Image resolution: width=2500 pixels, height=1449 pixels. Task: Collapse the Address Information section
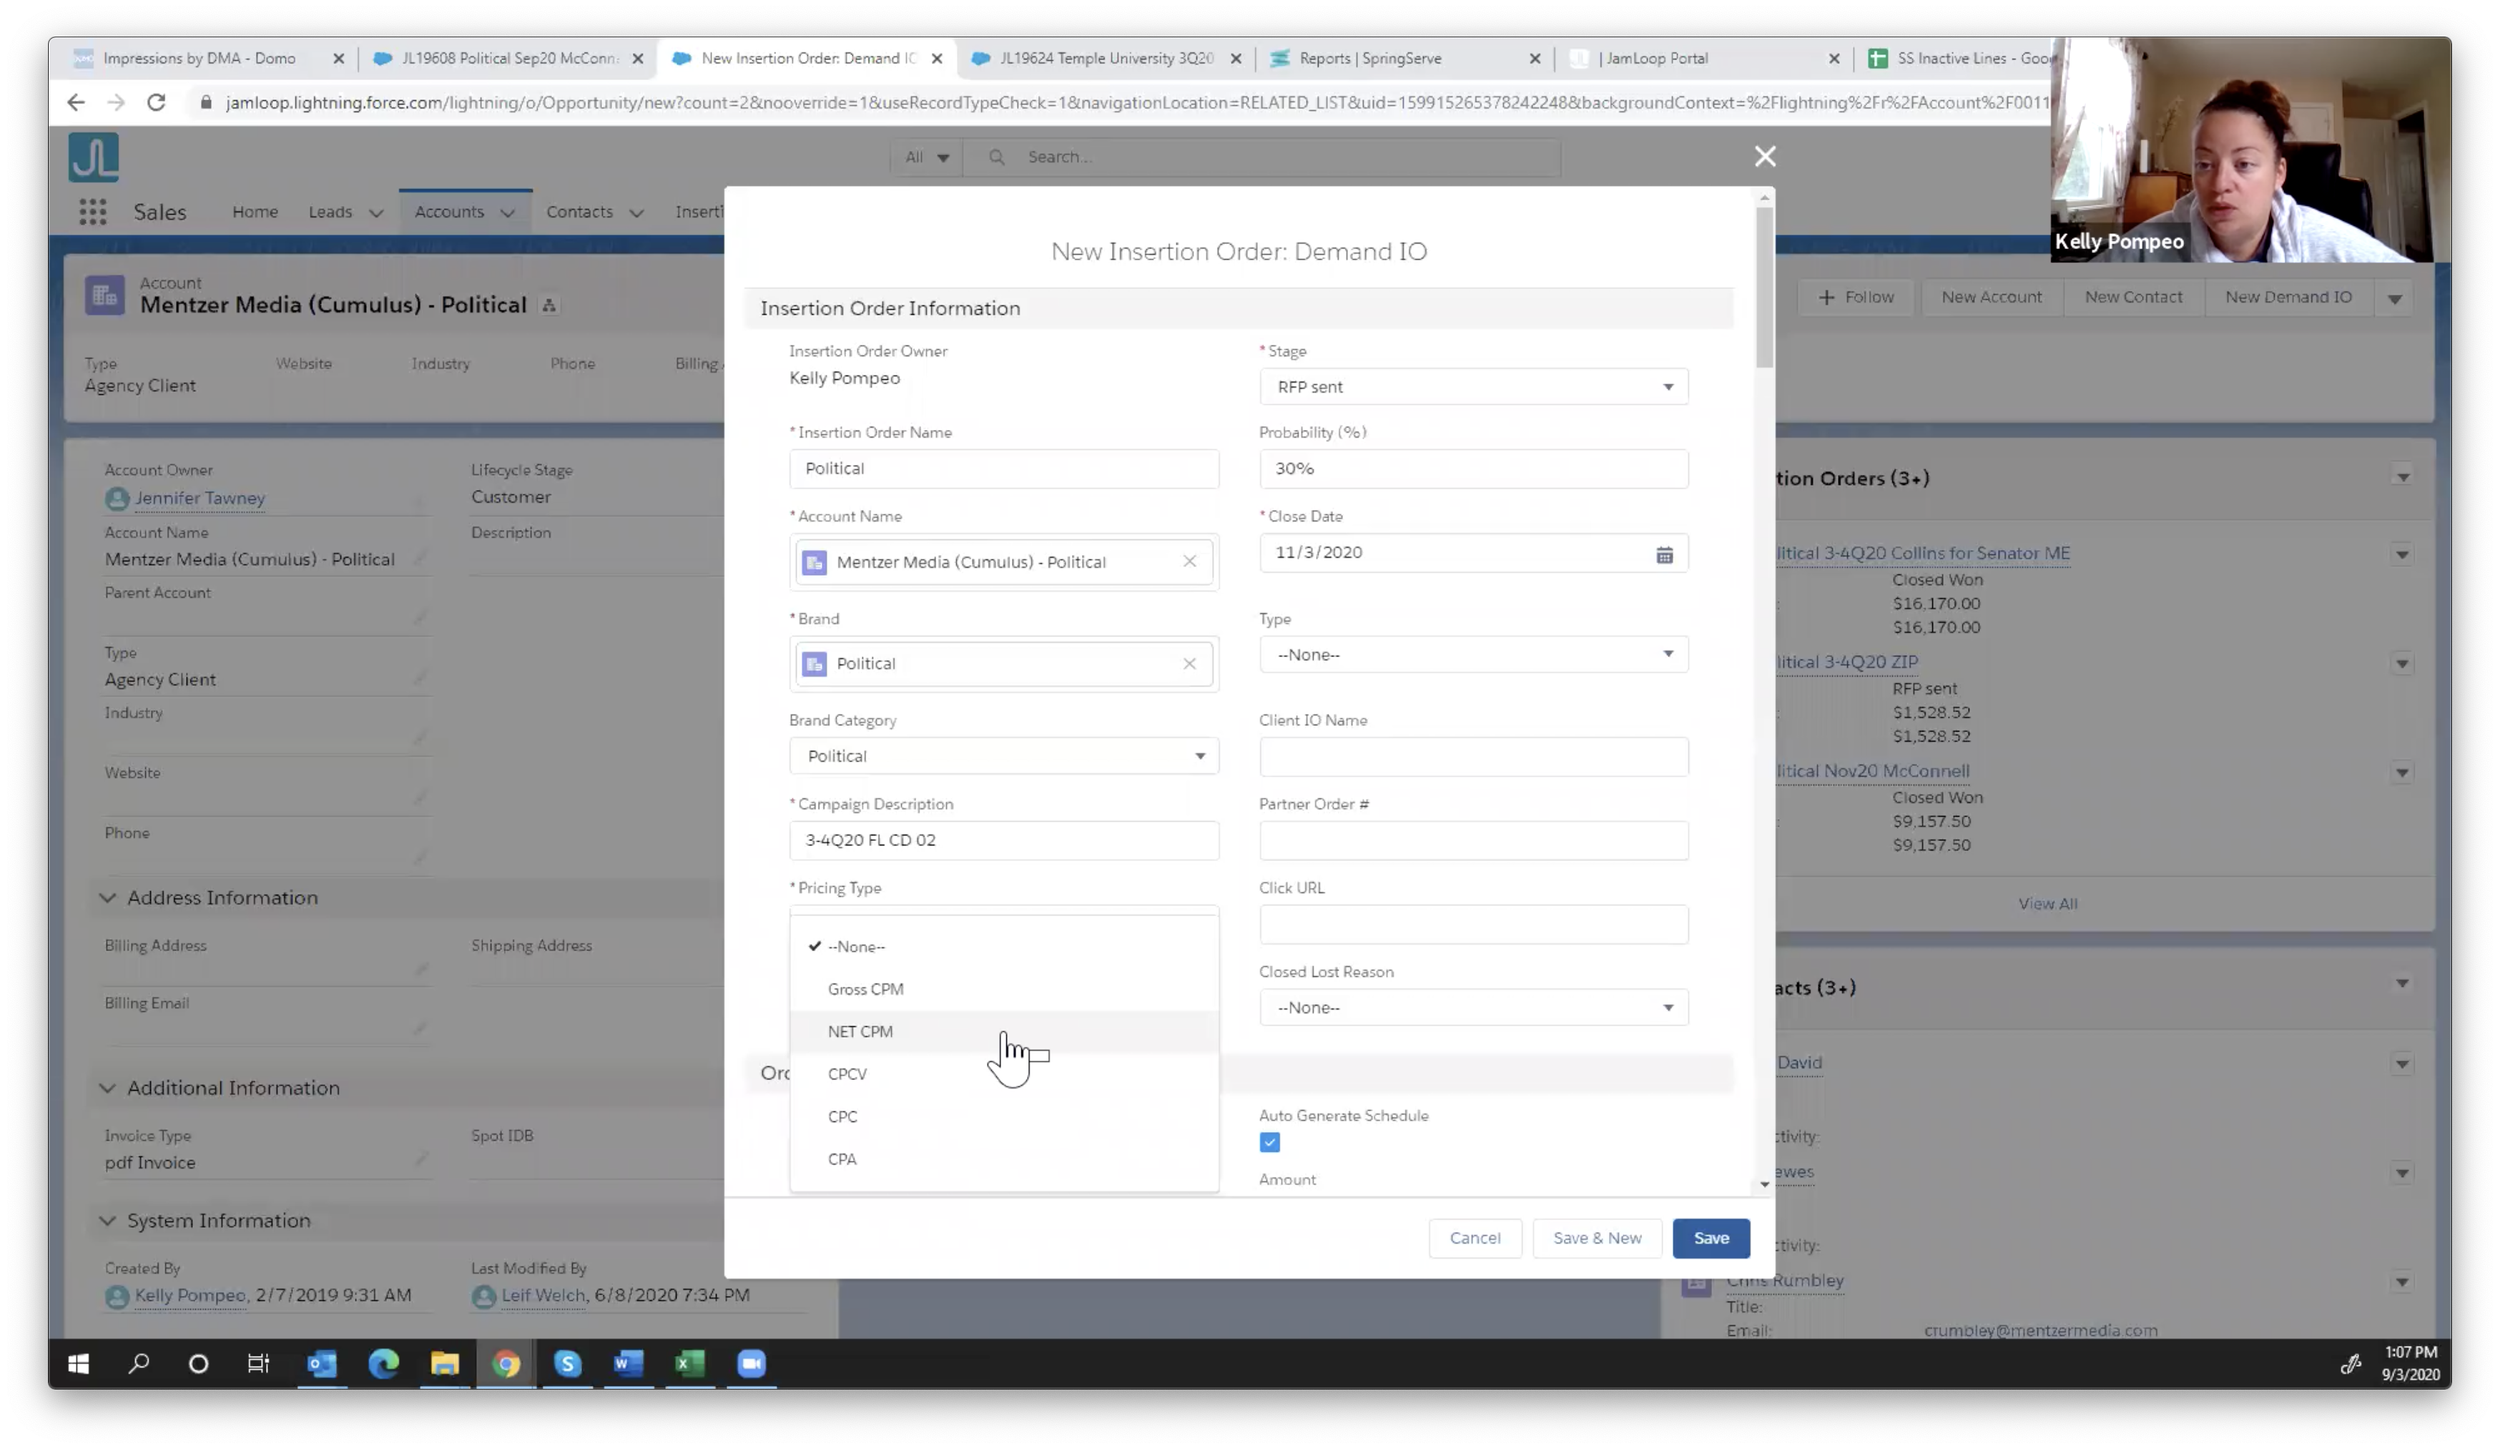[x=108, y=898]
